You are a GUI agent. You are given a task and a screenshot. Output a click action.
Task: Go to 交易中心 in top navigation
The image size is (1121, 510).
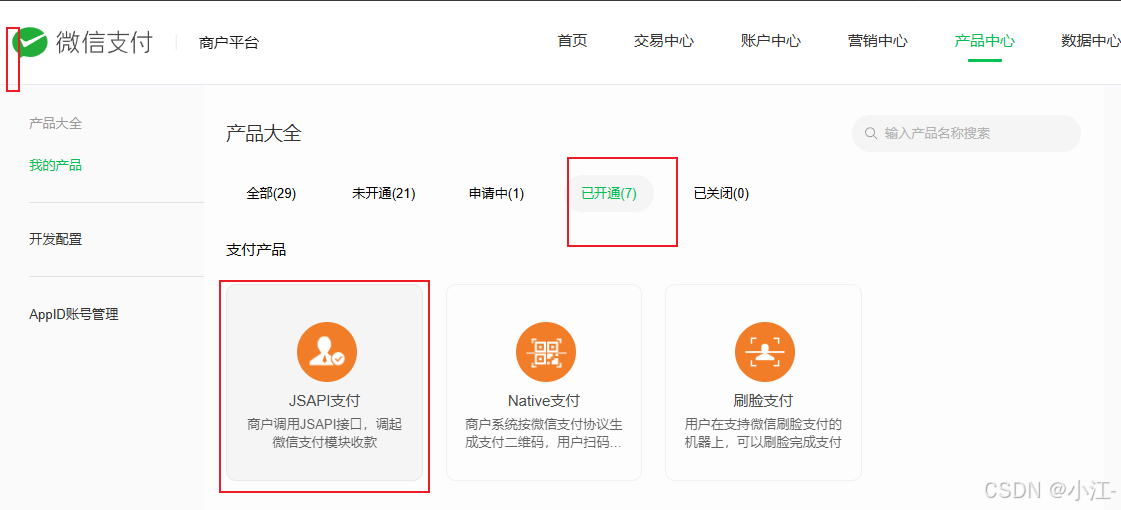pyautogui.click(x=663, y=41)
